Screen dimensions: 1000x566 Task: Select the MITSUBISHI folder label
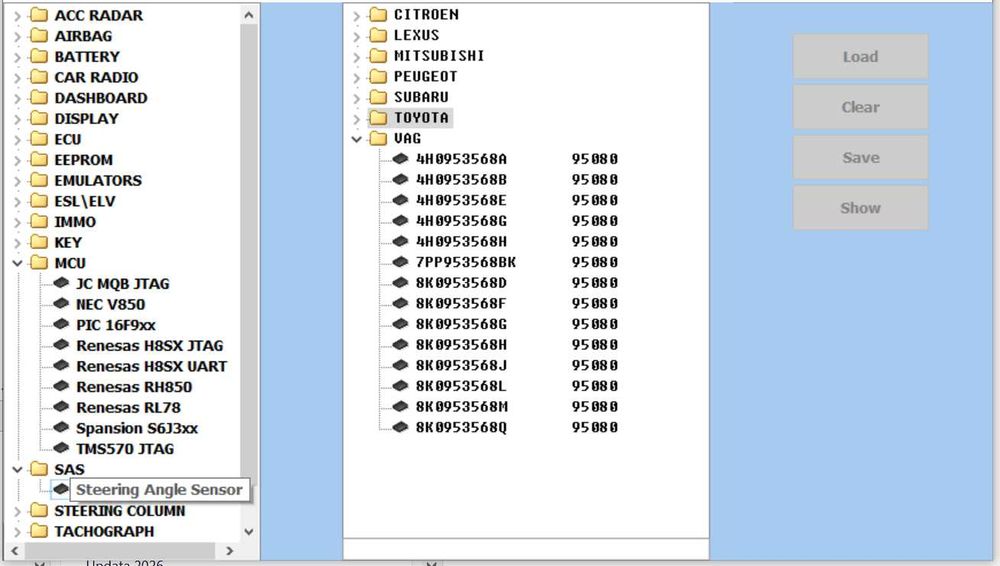pyautogui.click(x=439, y=56)
